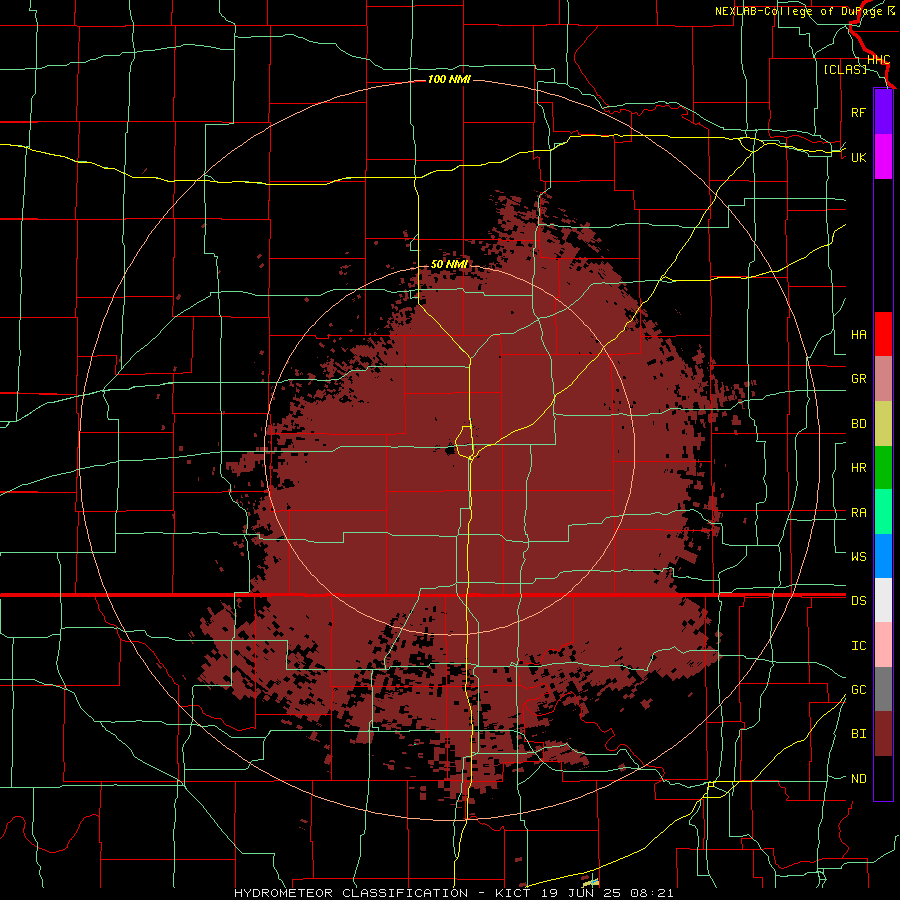This screenshot has width=900, height=900.
Task: Click the 100 NMI range ring label
Action: tap(449, 79)
